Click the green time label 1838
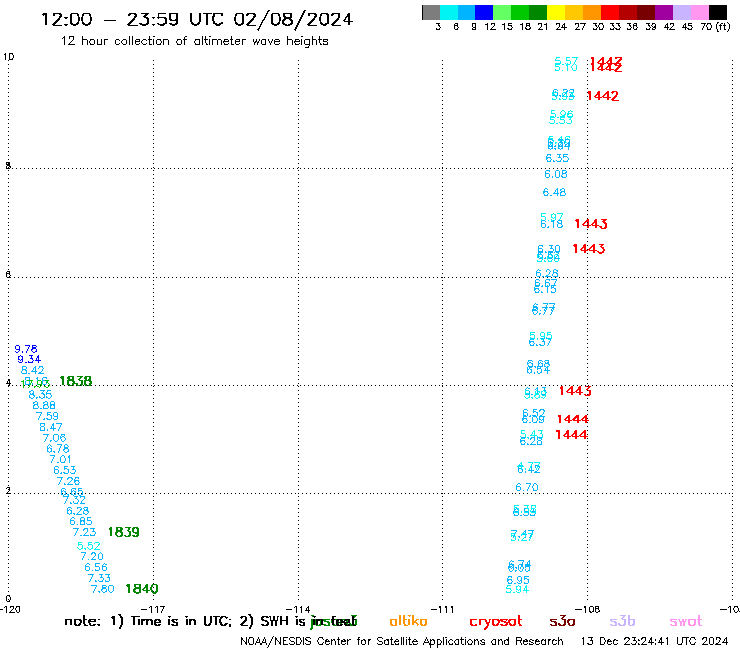This screenshot has height=650, width=740. coord(76,381)
